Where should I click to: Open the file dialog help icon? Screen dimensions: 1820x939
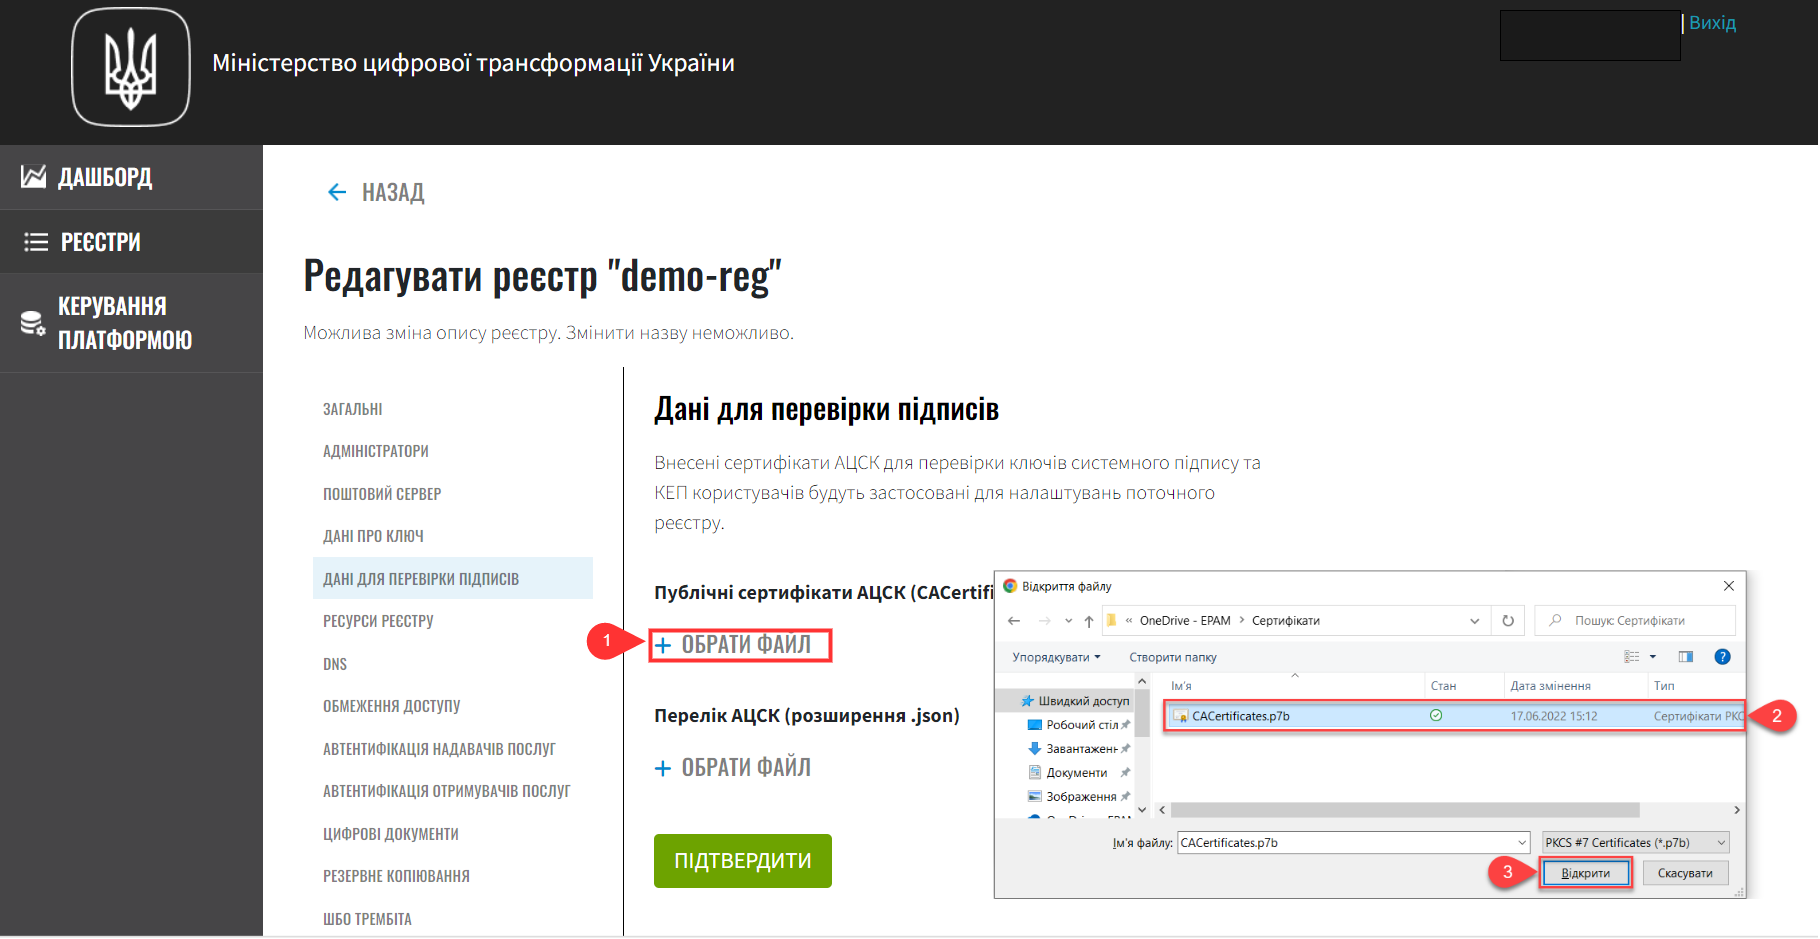[x=1722, y=657]
